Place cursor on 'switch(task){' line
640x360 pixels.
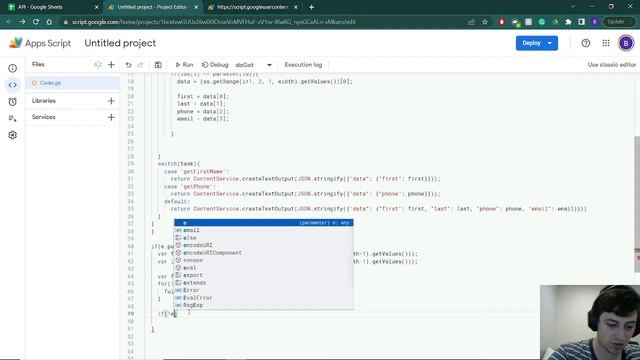179,164
